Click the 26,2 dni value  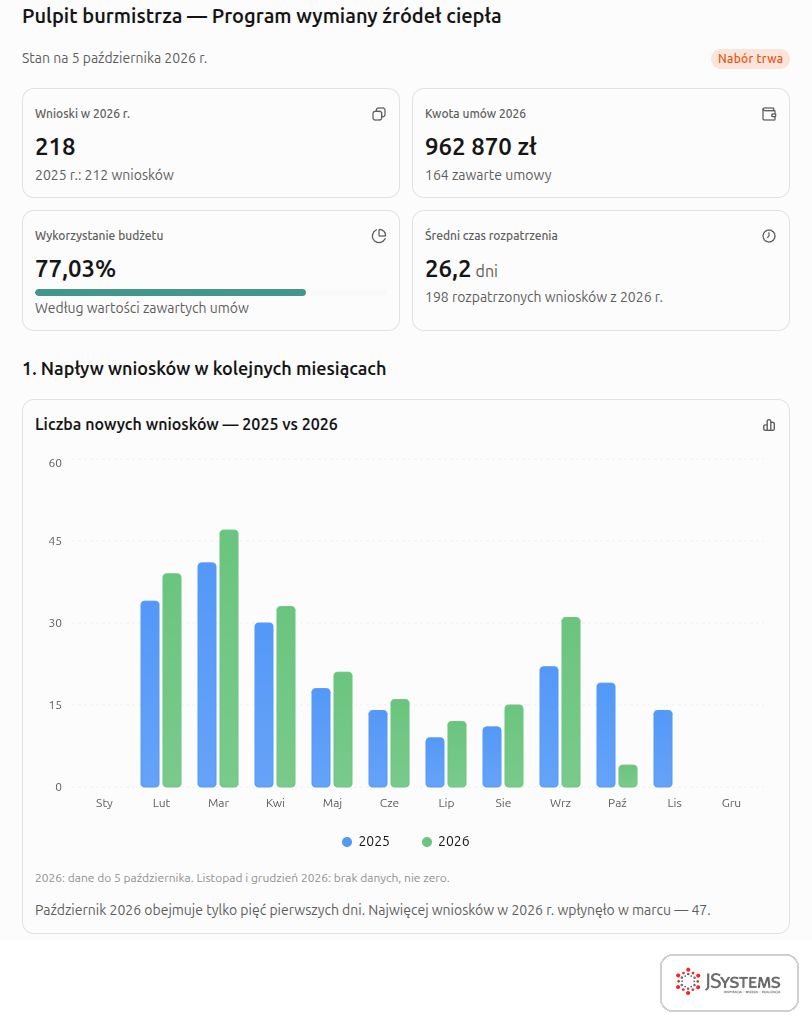point(462,269)
